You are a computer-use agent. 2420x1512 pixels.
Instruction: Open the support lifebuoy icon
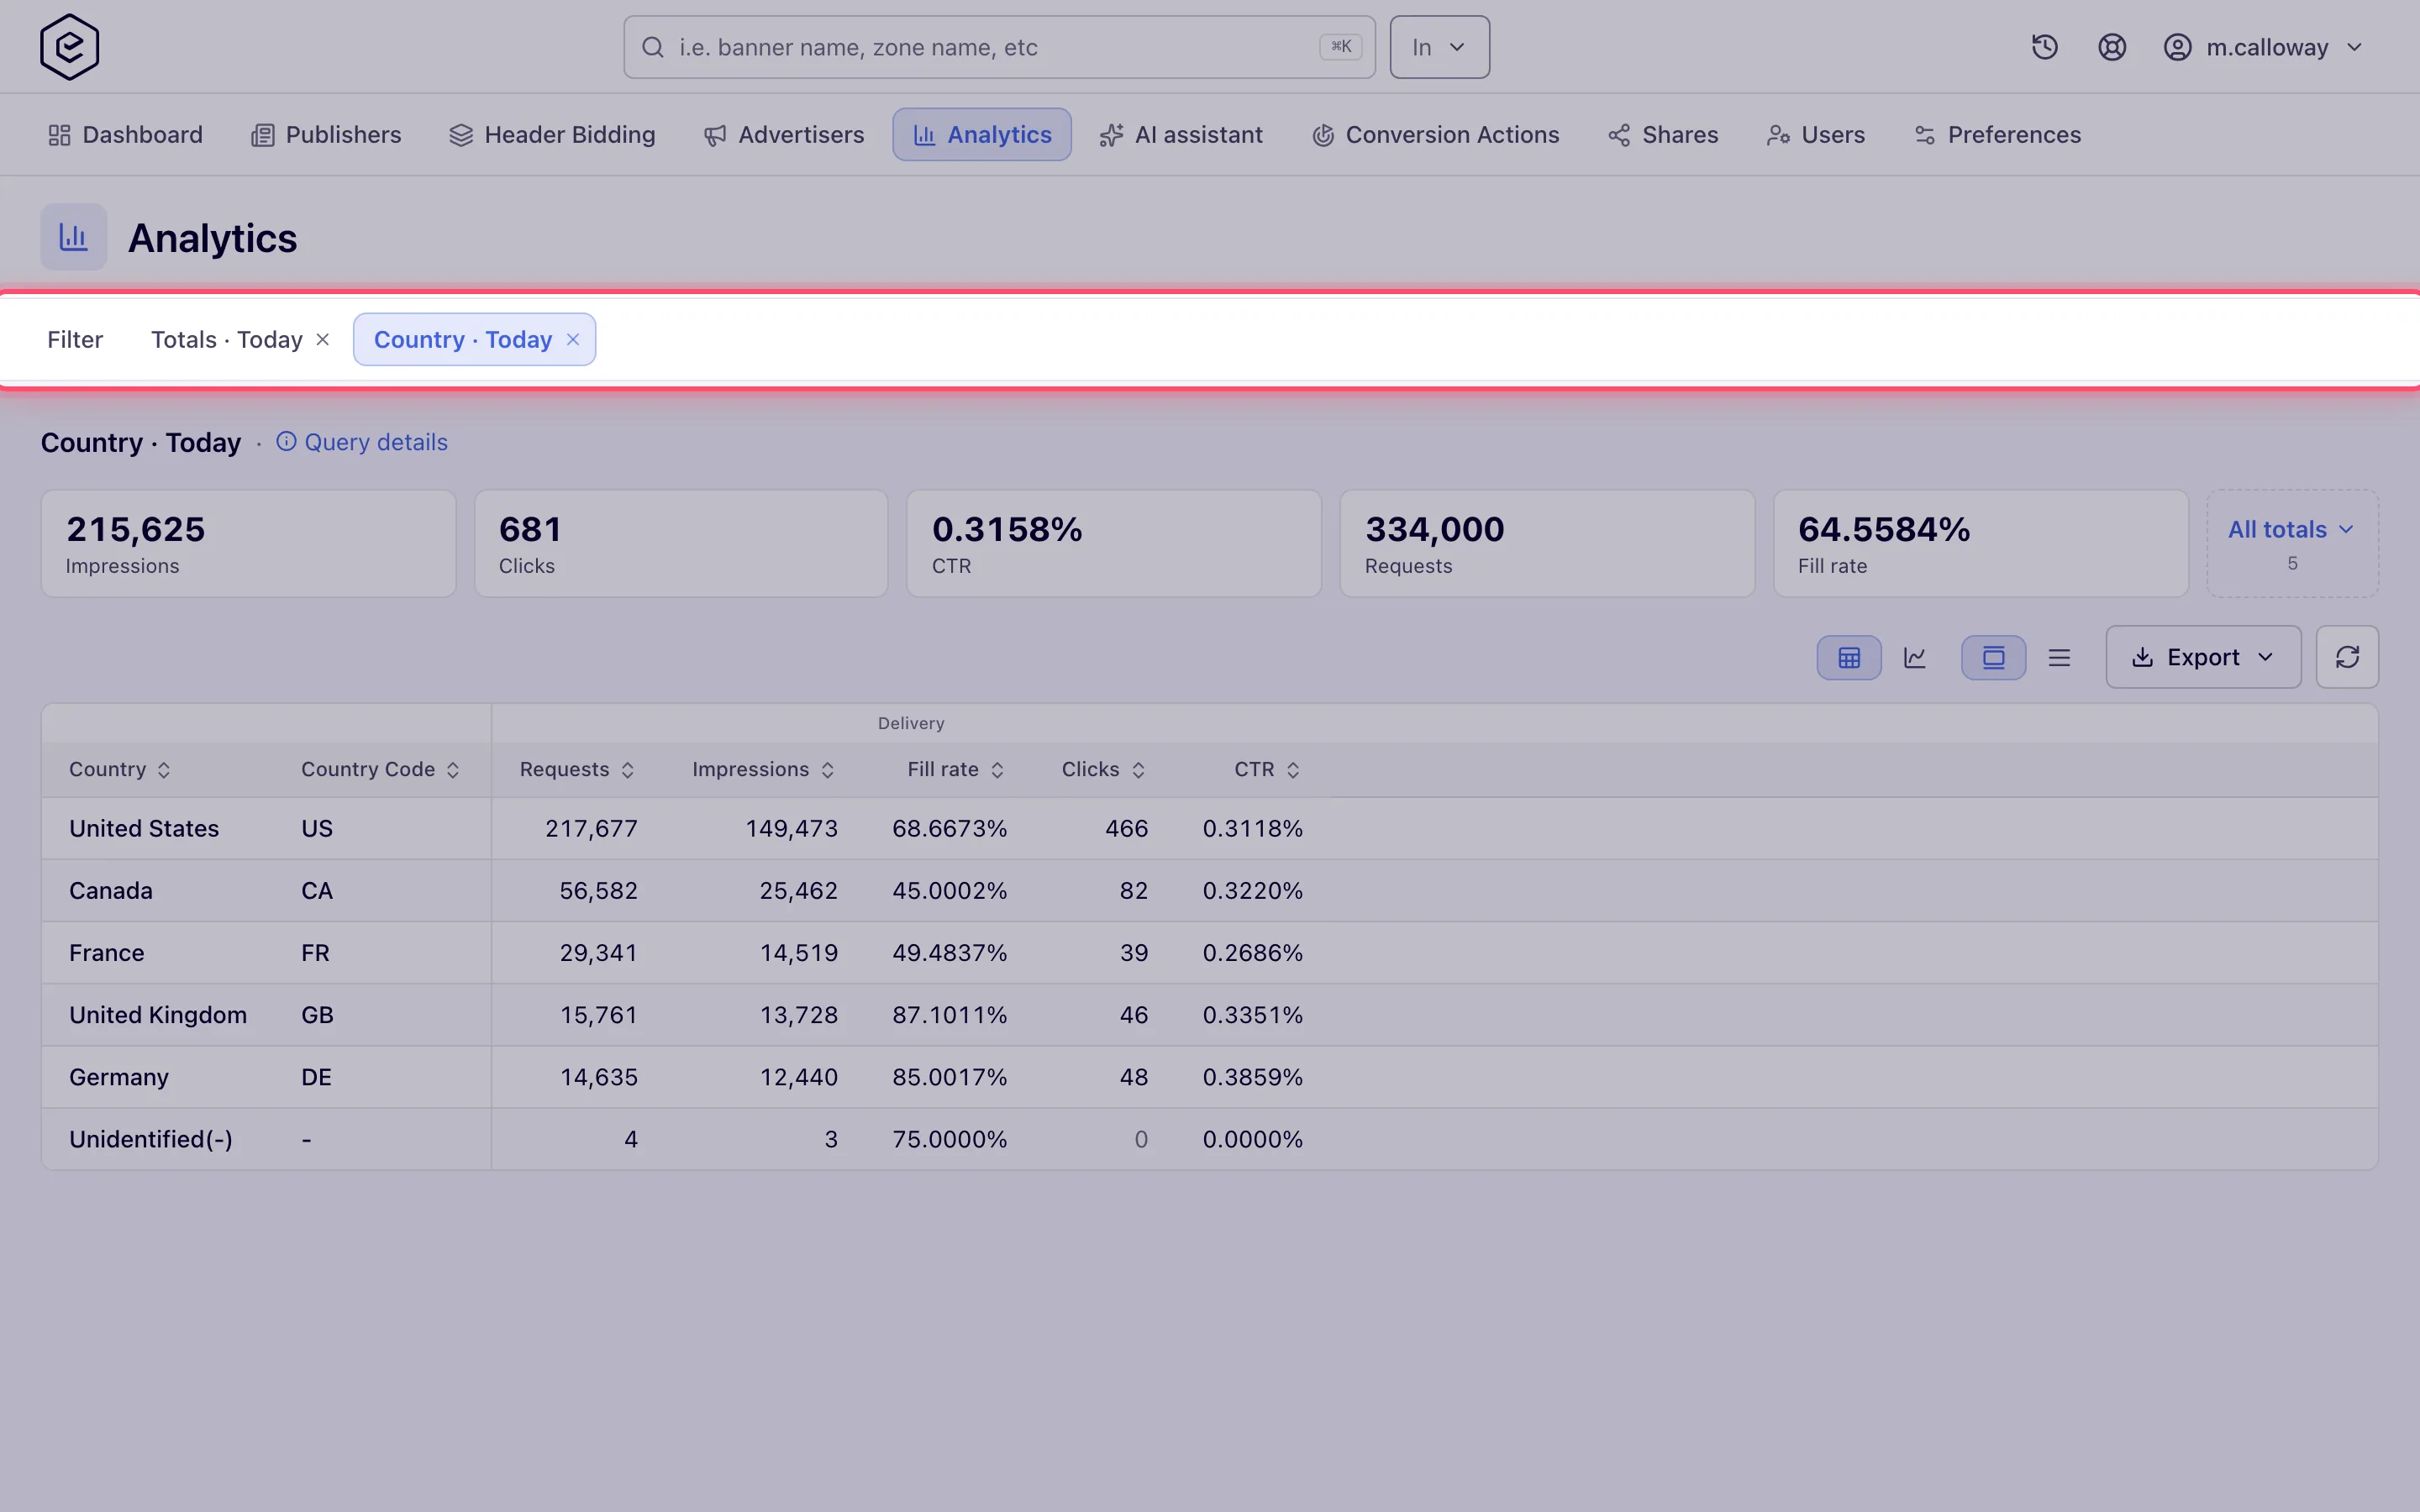(x=2111, y=47)
